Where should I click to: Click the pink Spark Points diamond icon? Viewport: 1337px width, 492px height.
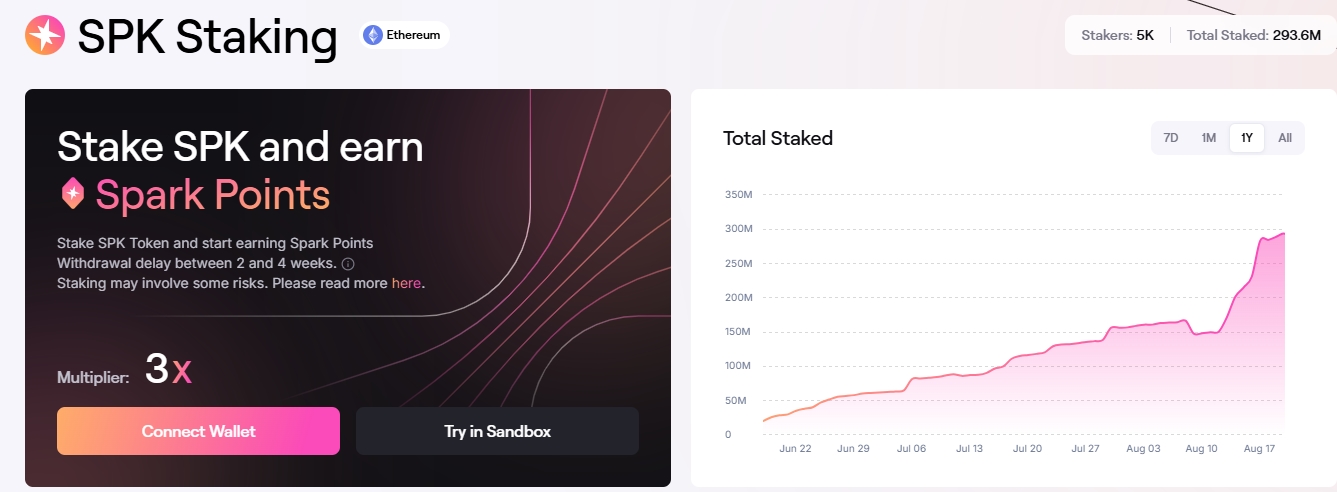coord(72,194)
